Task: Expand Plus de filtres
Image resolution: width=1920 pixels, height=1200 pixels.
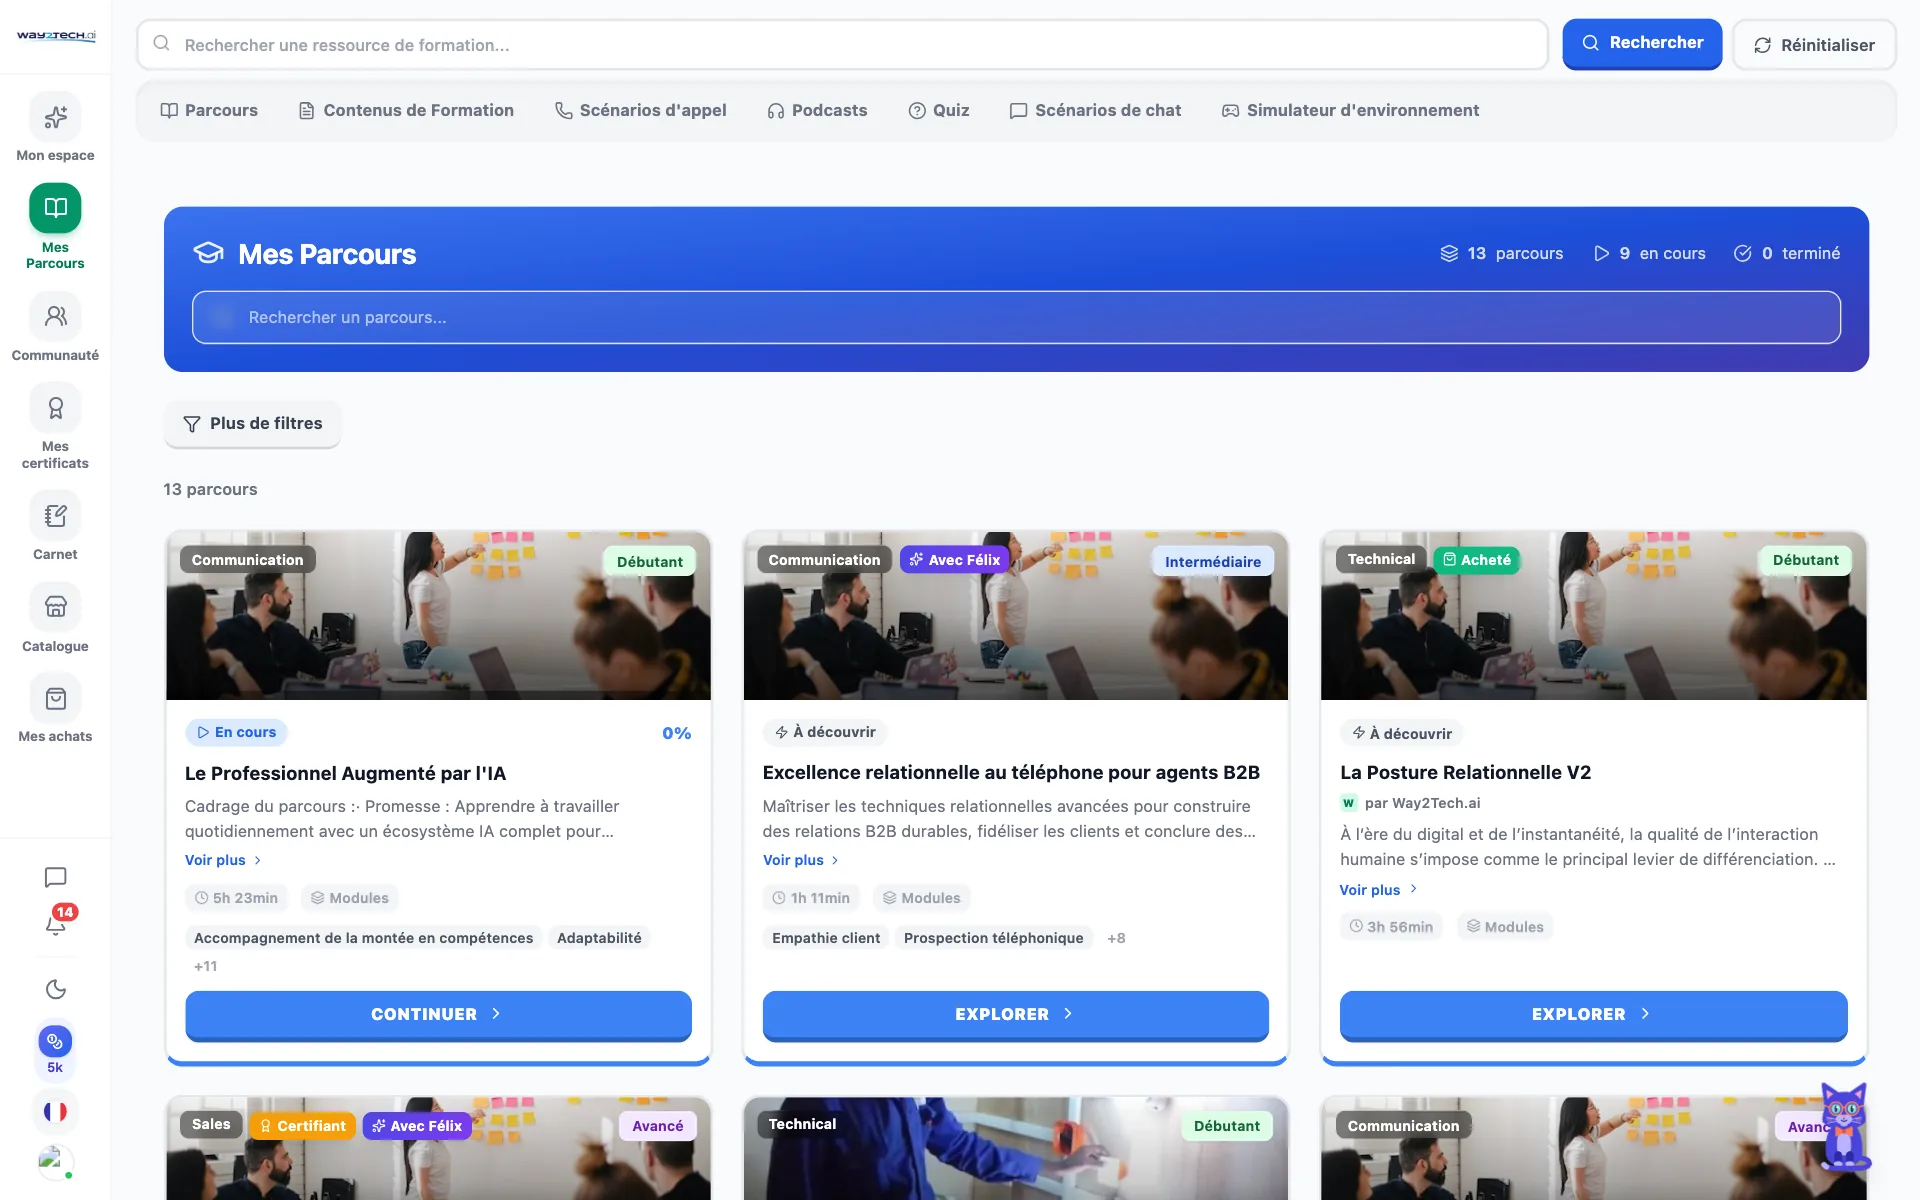Action: 252,424
